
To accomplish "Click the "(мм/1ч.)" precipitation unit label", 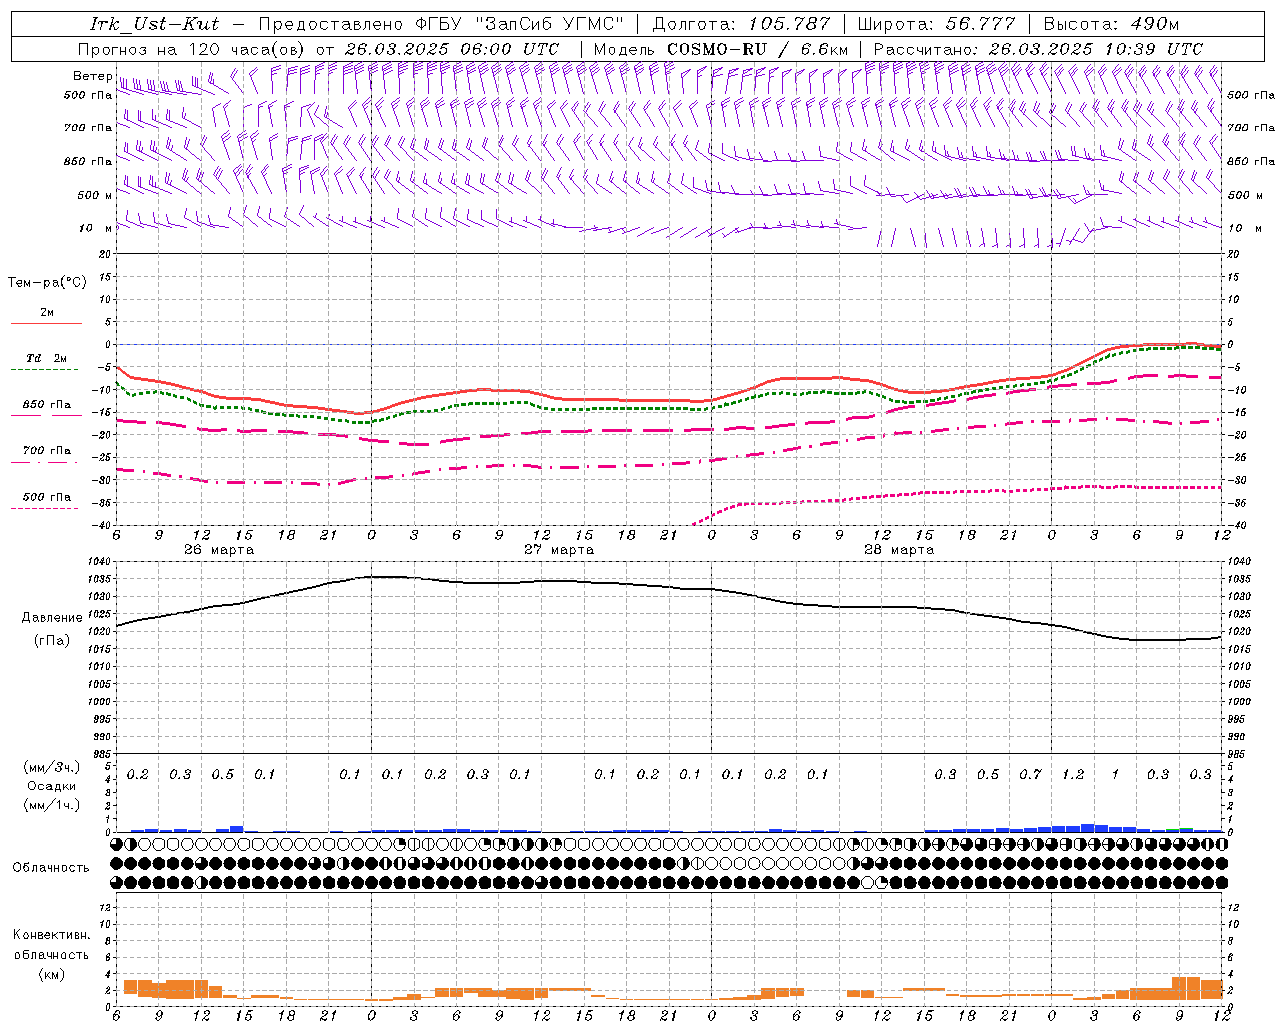I will [x=52, y=805].
